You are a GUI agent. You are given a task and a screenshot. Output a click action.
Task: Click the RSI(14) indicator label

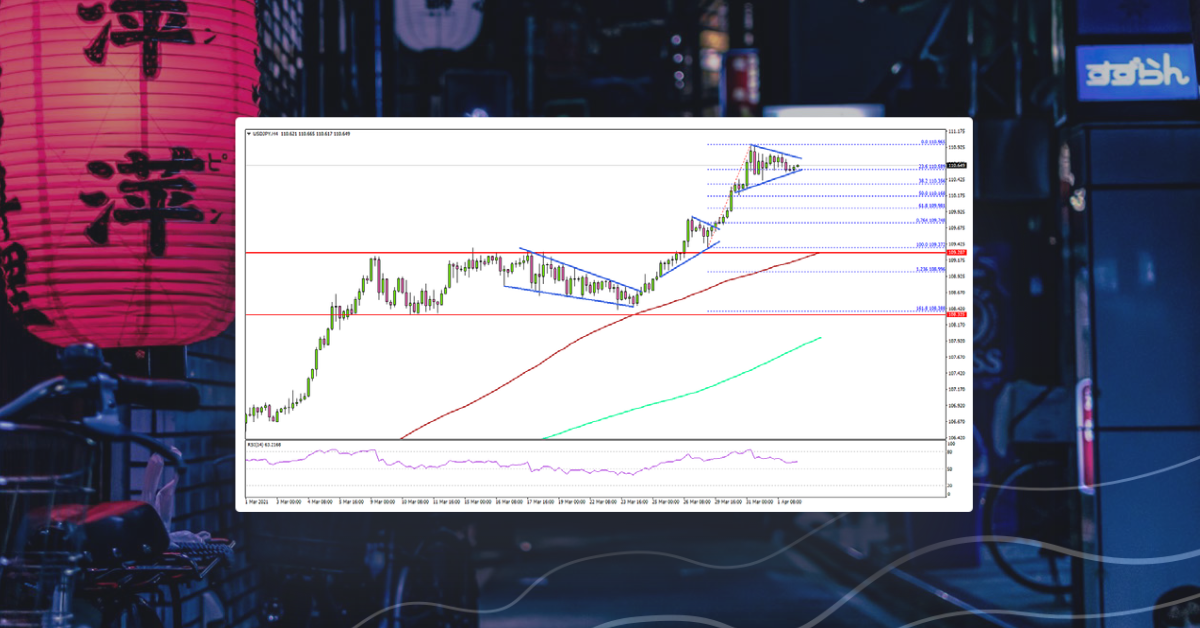264,444
